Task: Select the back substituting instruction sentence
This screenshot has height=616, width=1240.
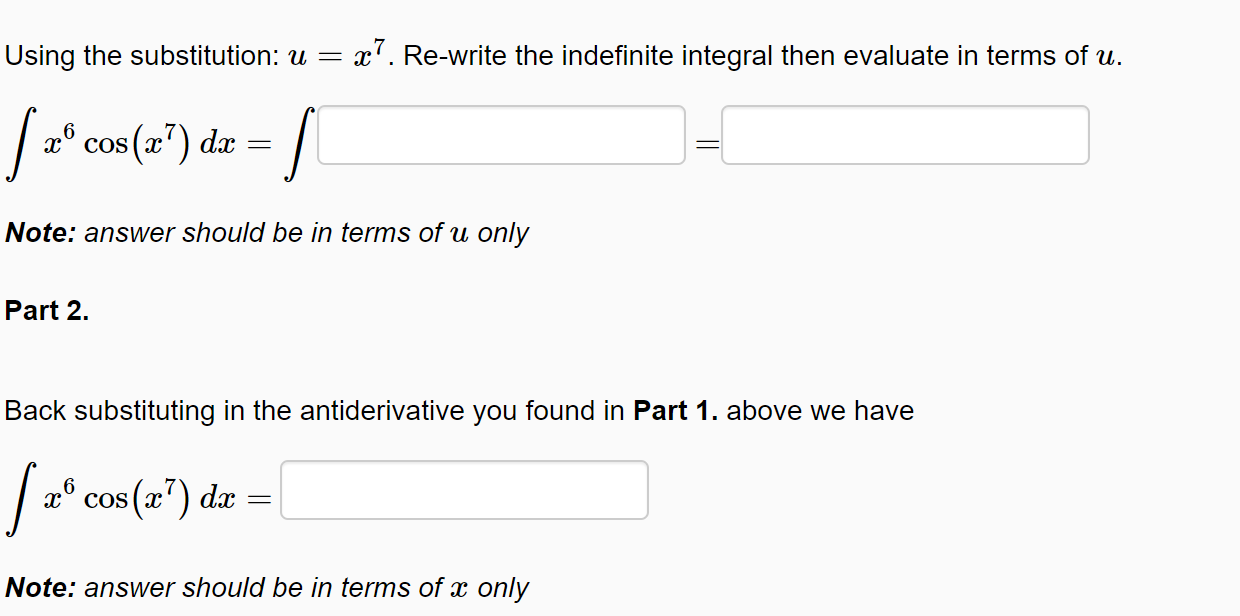Action: (458, 410)
